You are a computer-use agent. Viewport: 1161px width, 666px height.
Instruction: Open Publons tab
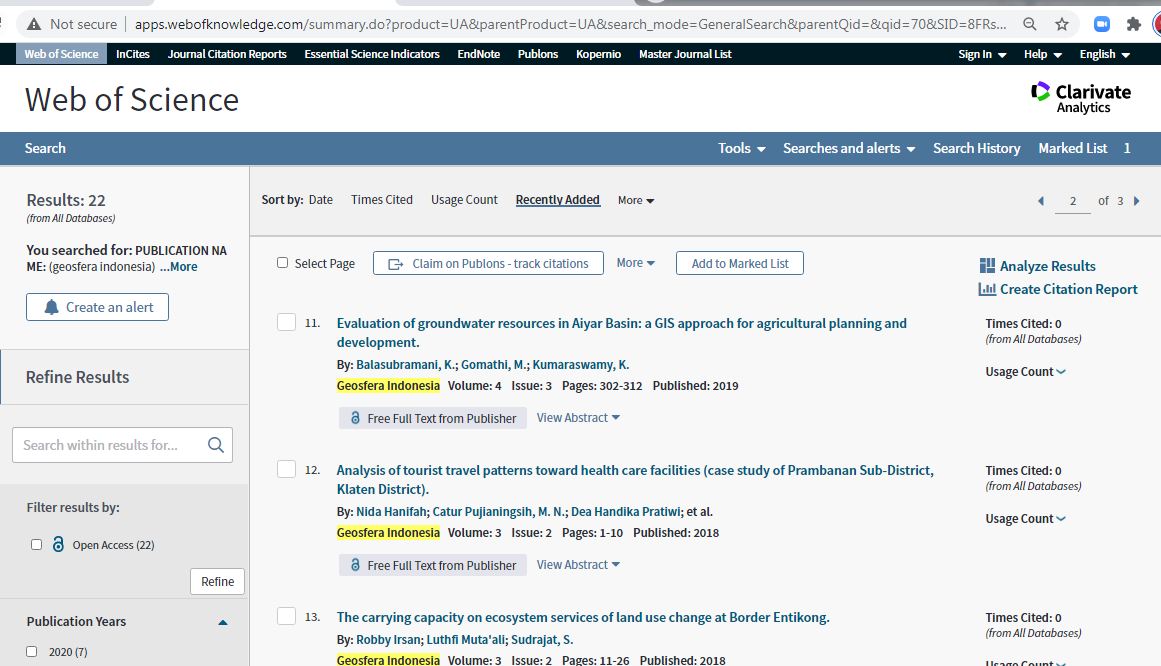pos(538,54)
